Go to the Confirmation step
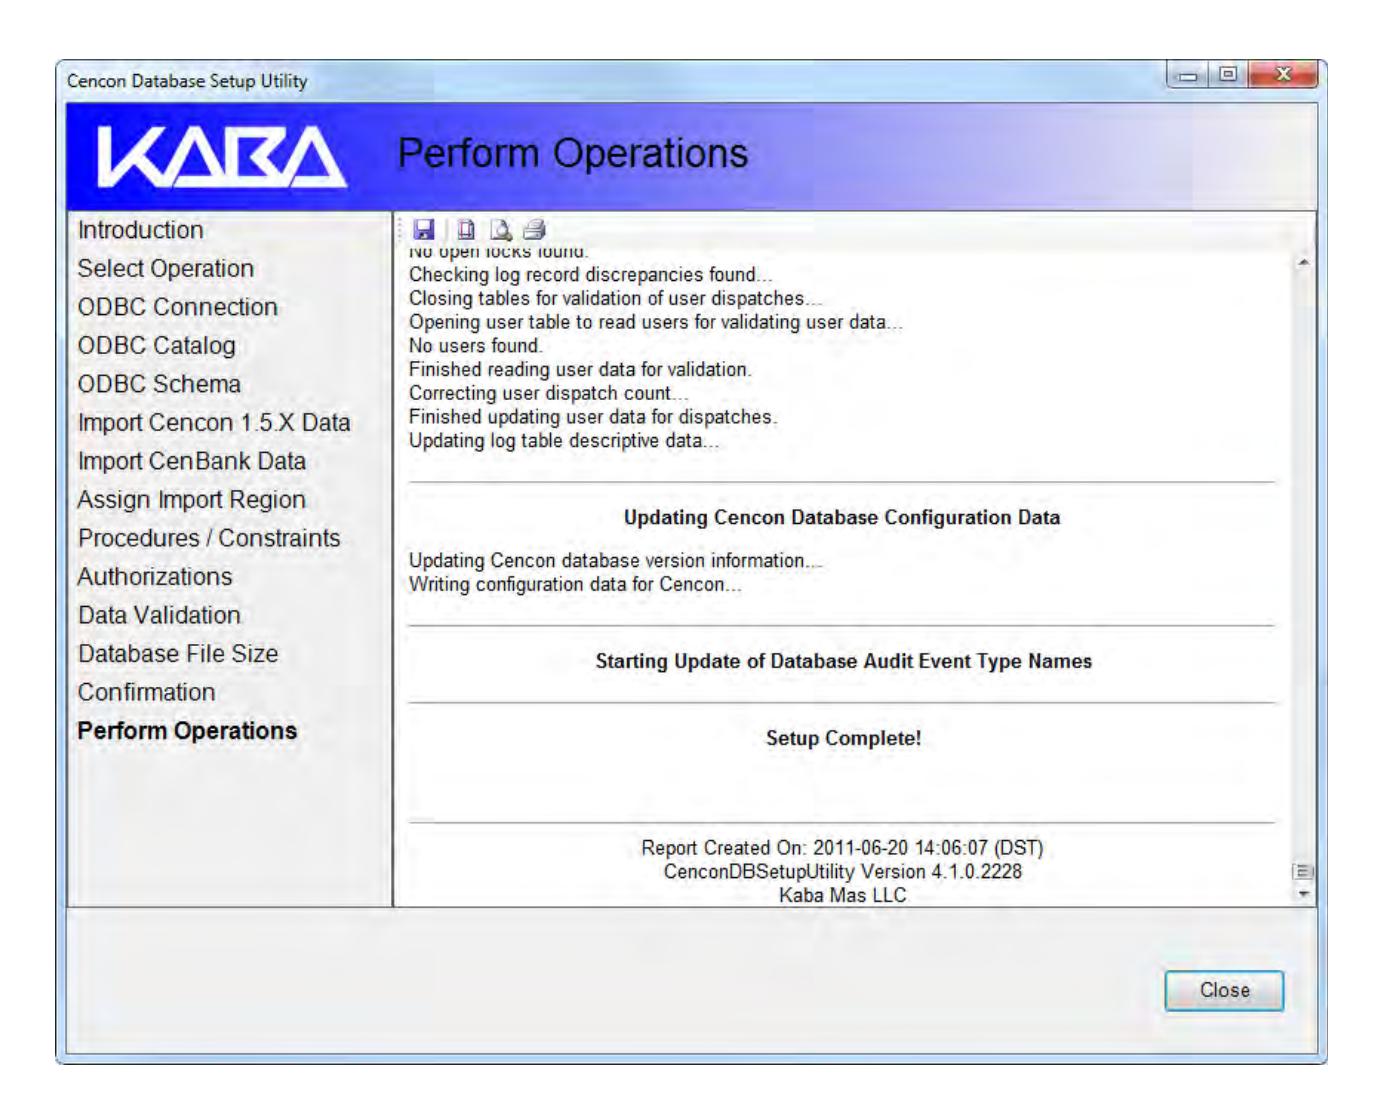 click(147, 692)
